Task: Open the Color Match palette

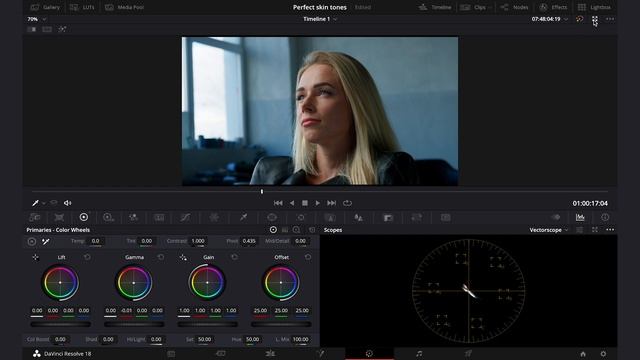Action: click(x=59, y=218)
